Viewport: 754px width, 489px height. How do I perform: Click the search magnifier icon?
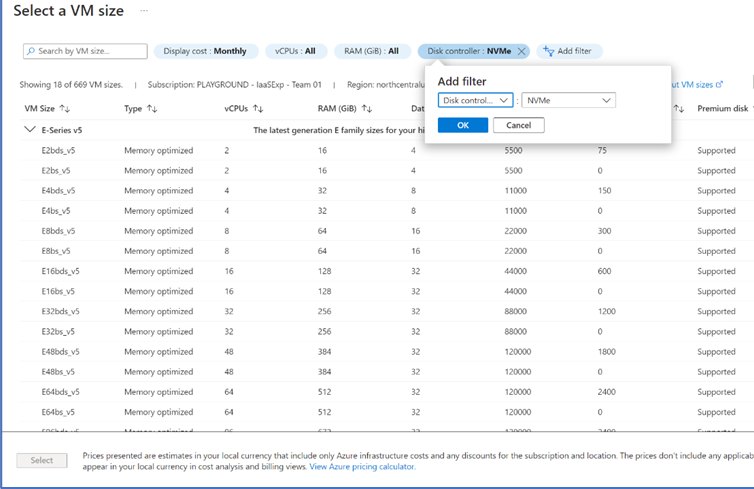pyautogui.click(x=31, y=51)
